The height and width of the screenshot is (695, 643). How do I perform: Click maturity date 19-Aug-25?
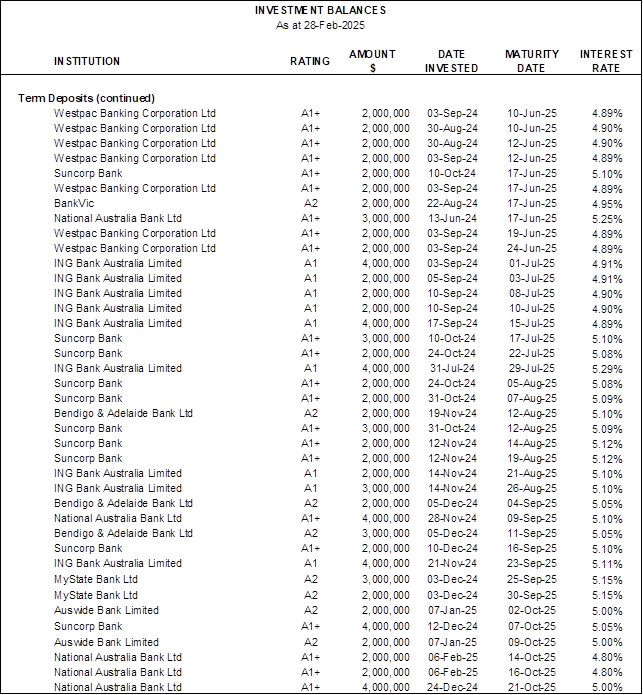(x=532, y=459)
